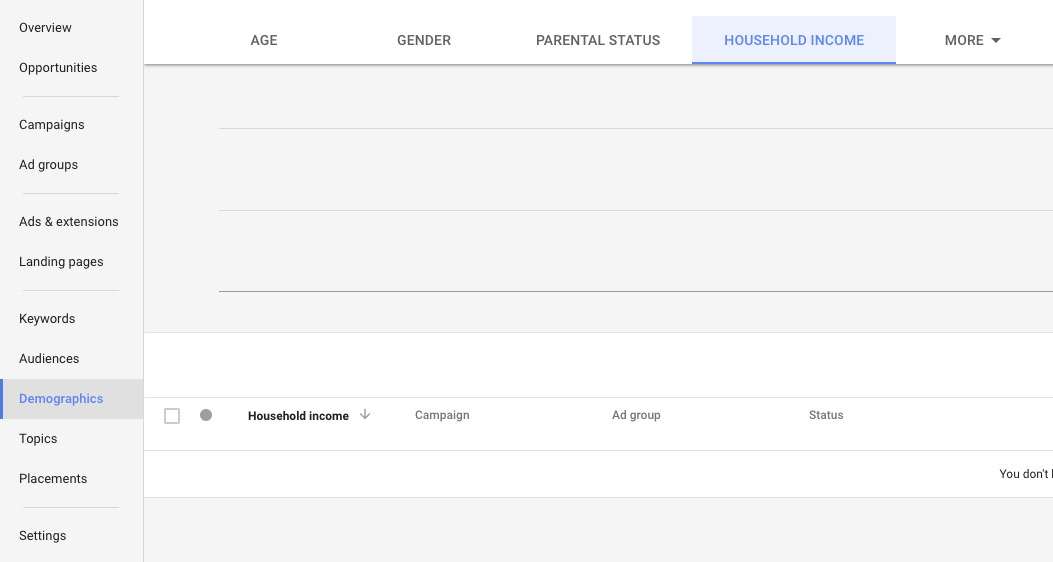Go to Opportunities page

click(58, 68)
